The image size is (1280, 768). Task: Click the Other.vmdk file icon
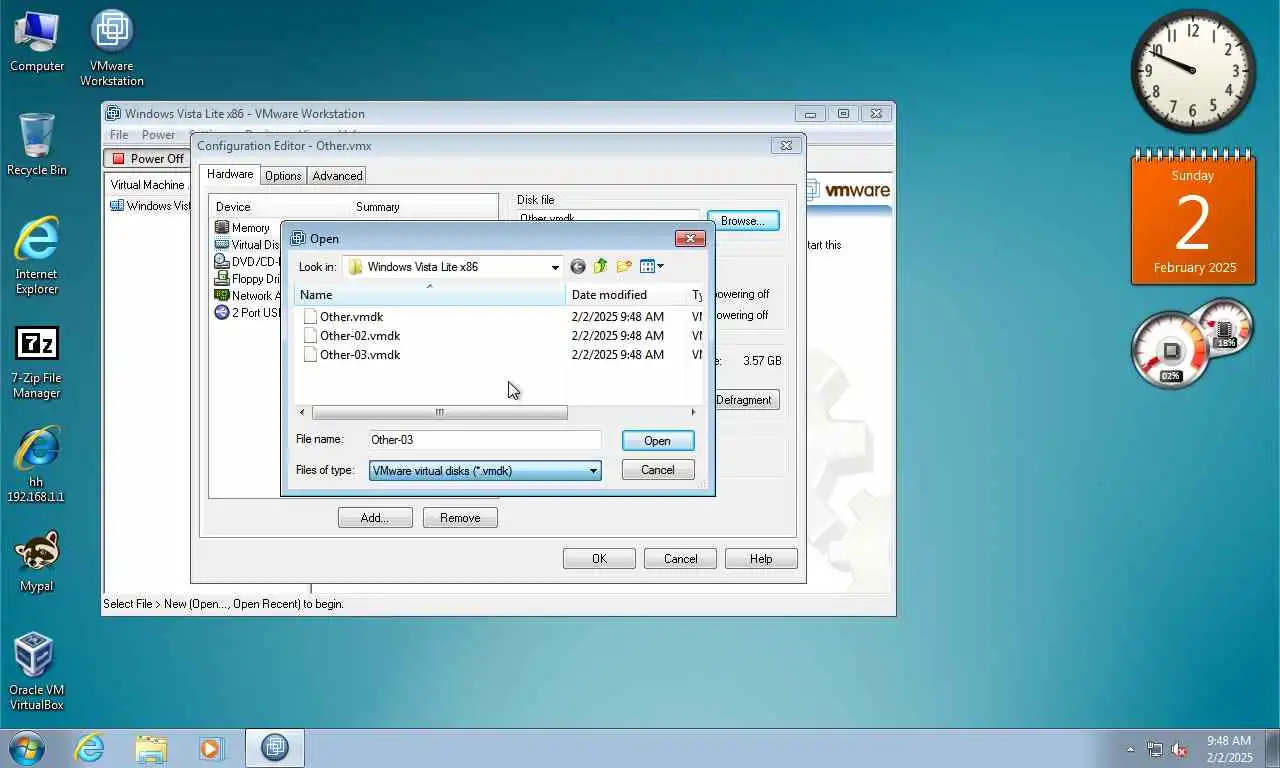310,317
